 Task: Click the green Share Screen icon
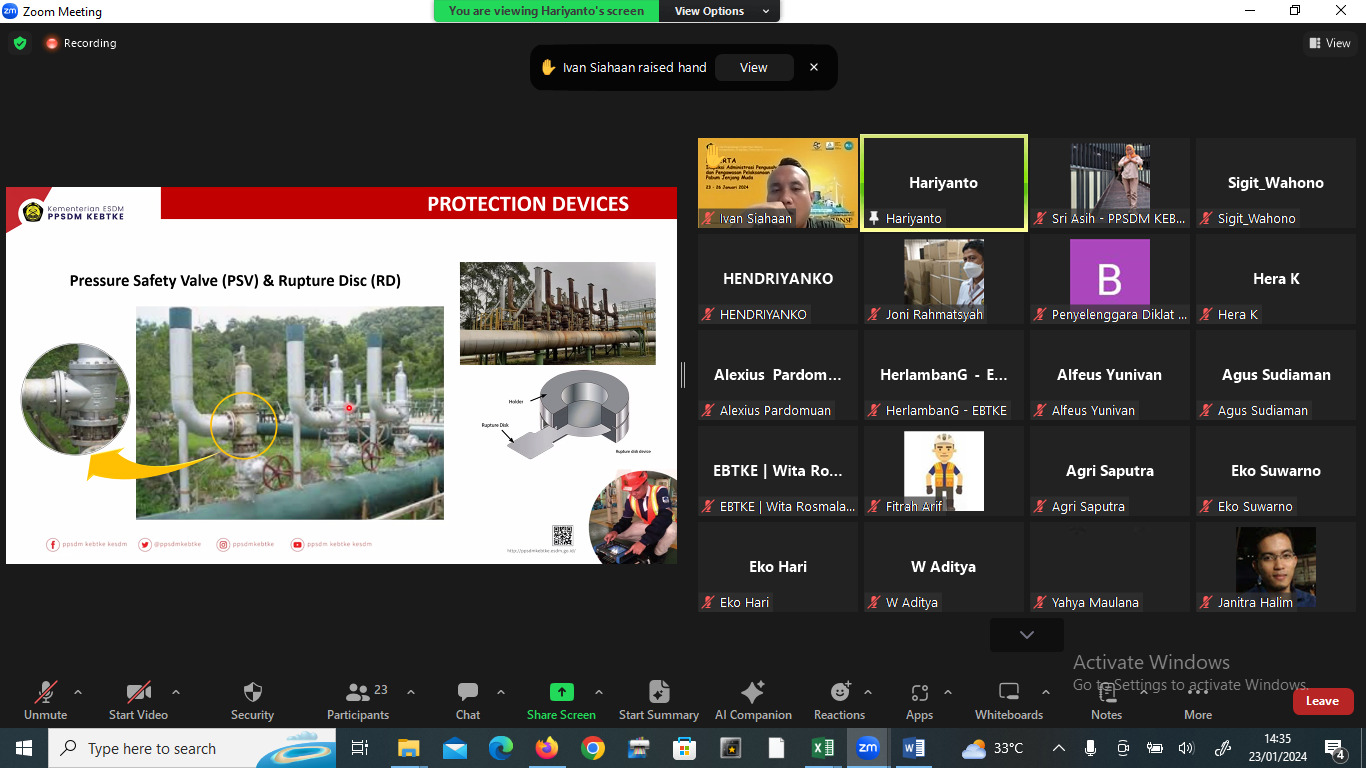click(x=561, y=692)
